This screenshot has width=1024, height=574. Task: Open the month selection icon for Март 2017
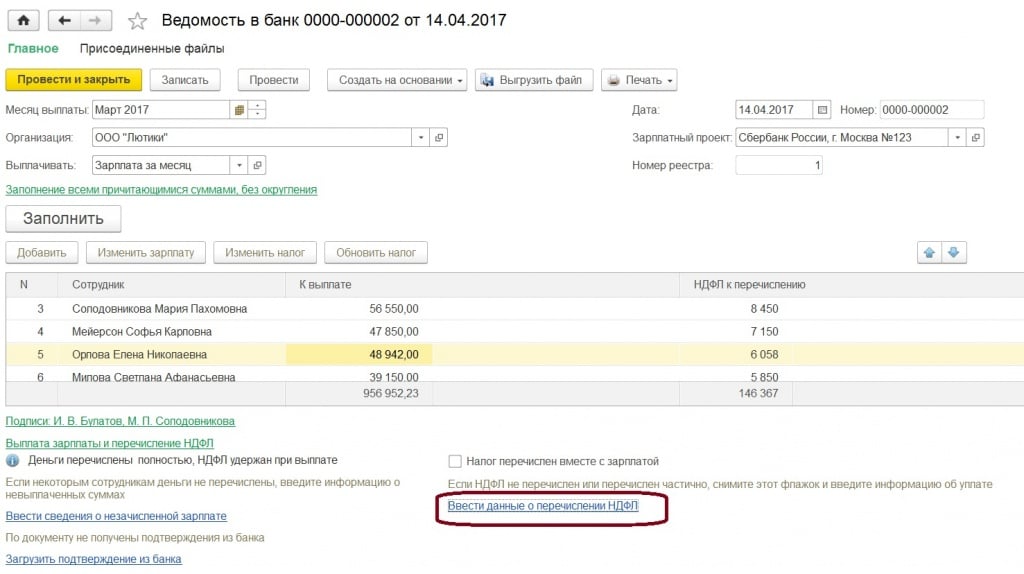238,110
